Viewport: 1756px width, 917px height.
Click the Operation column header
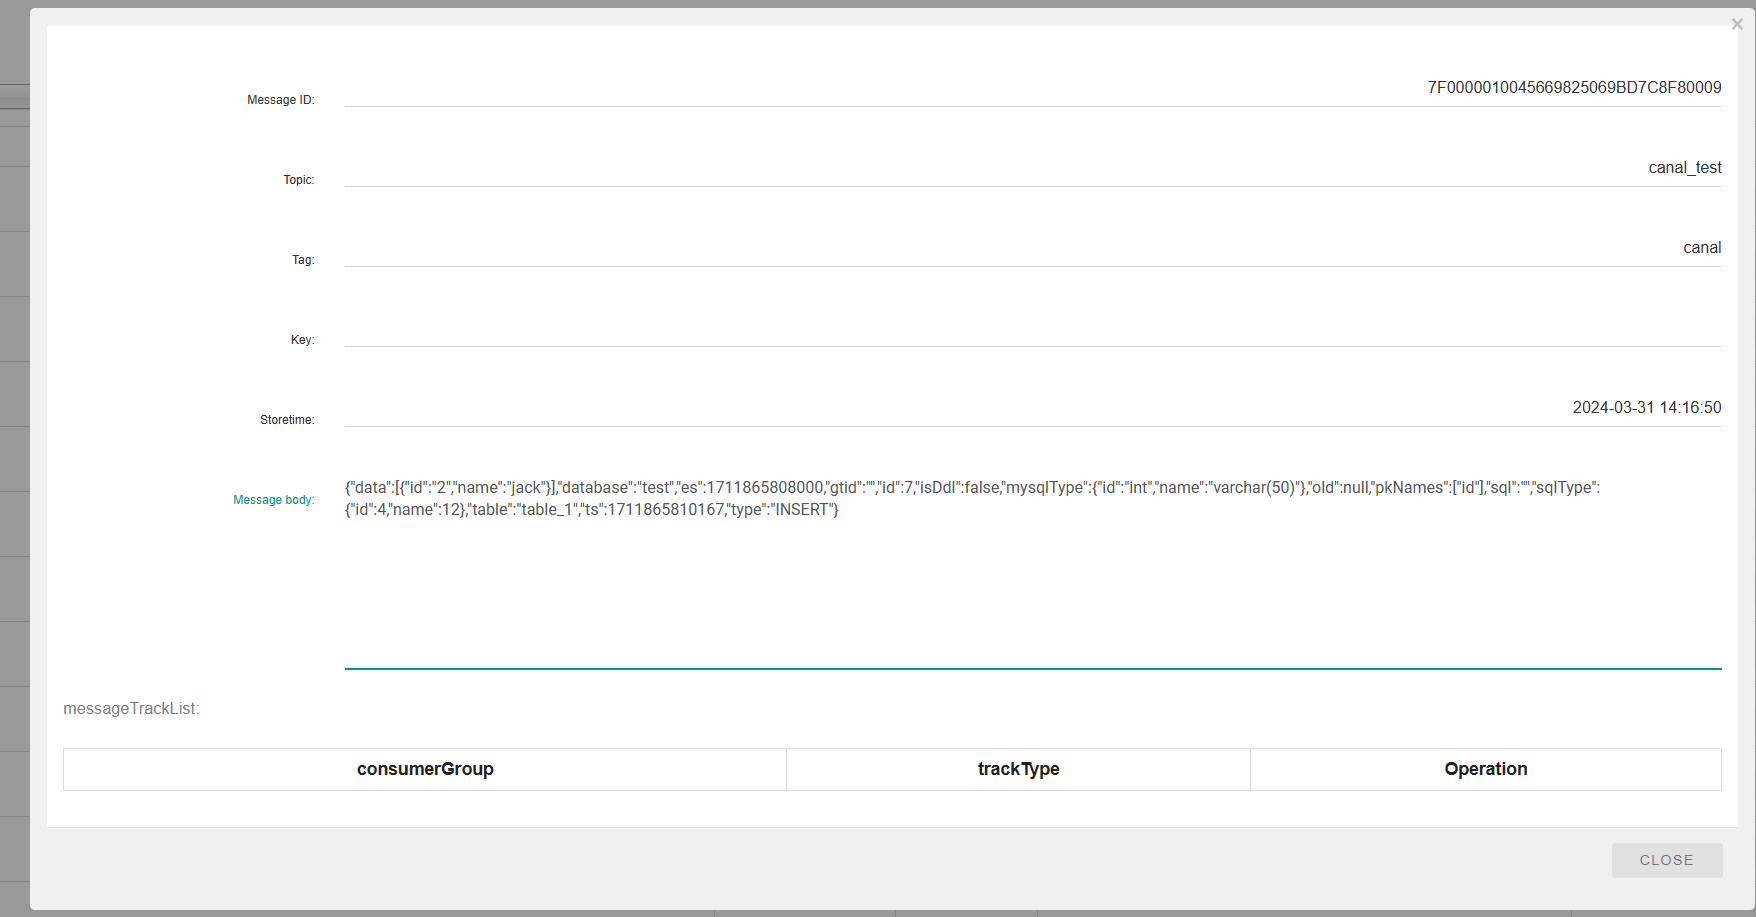click(1486, 769)
